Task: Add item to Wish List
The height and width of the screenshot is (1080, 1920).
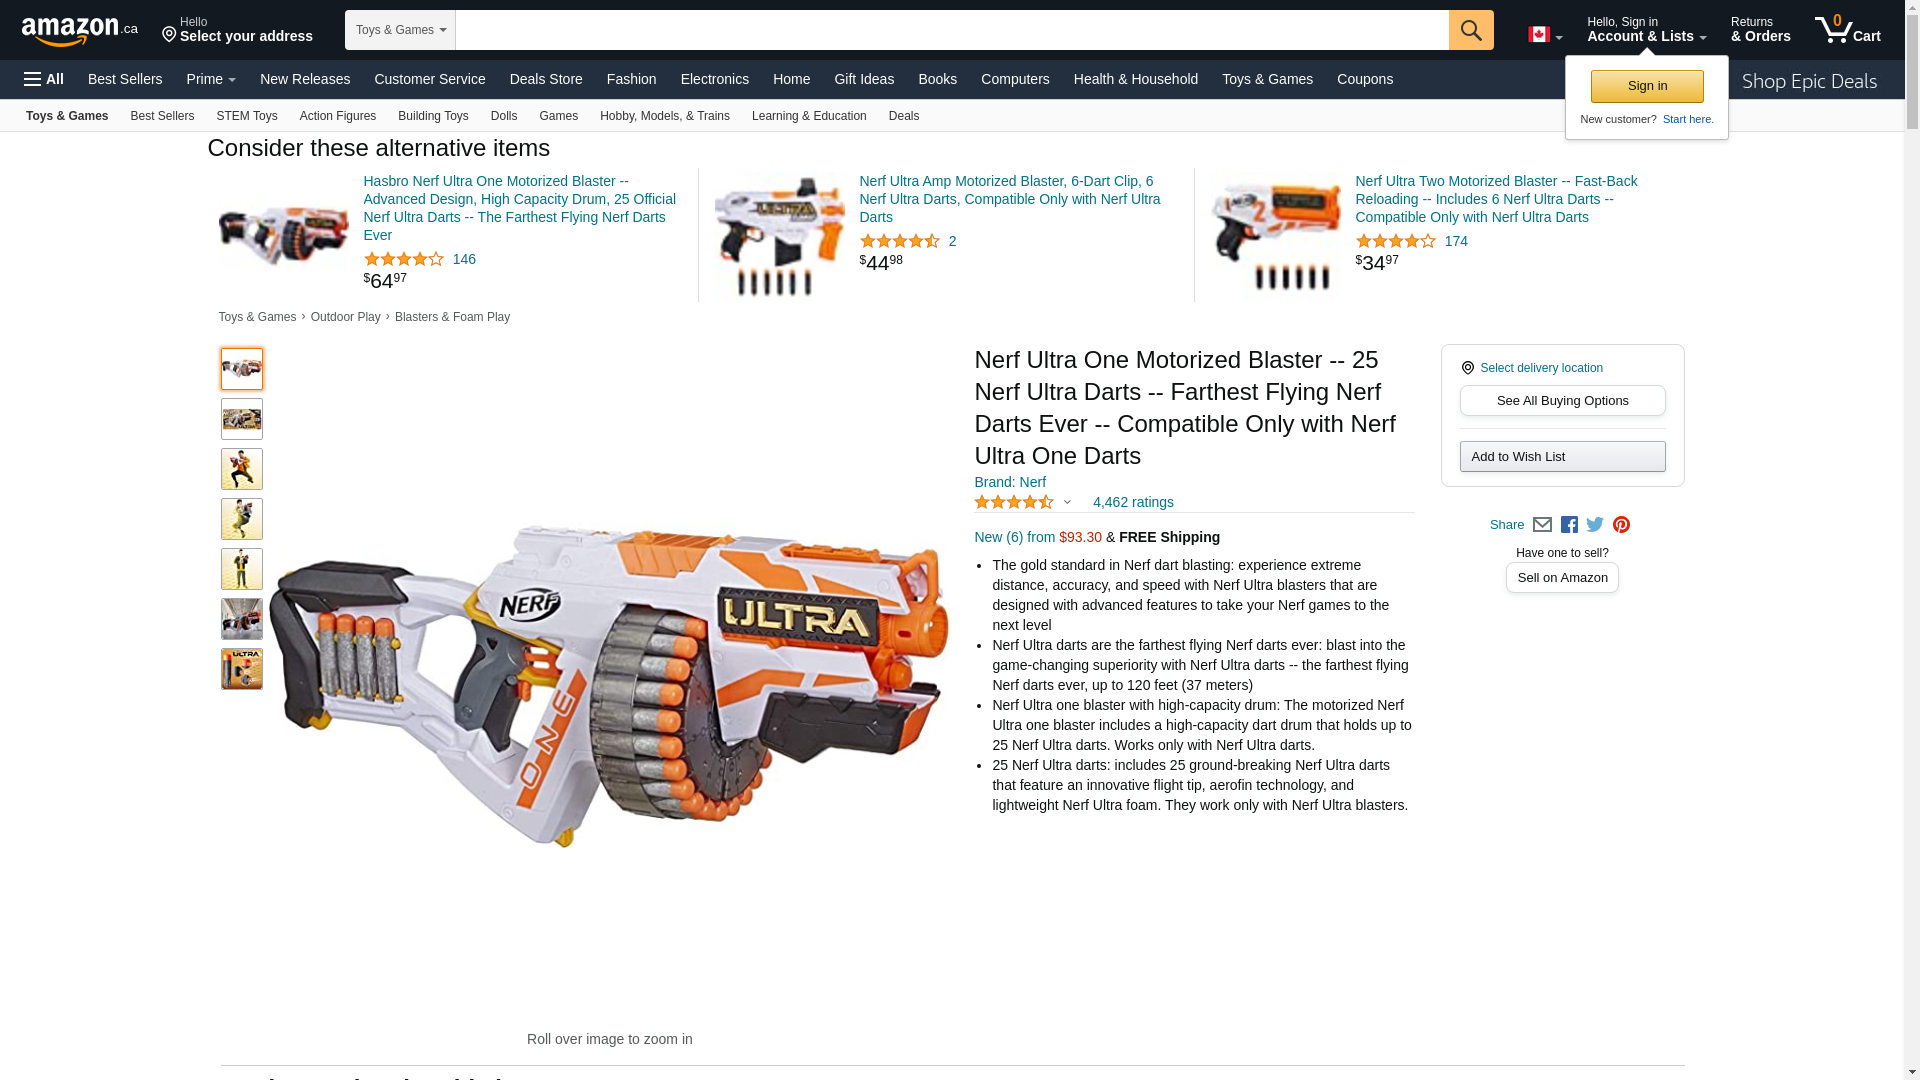Action: 1562,457
